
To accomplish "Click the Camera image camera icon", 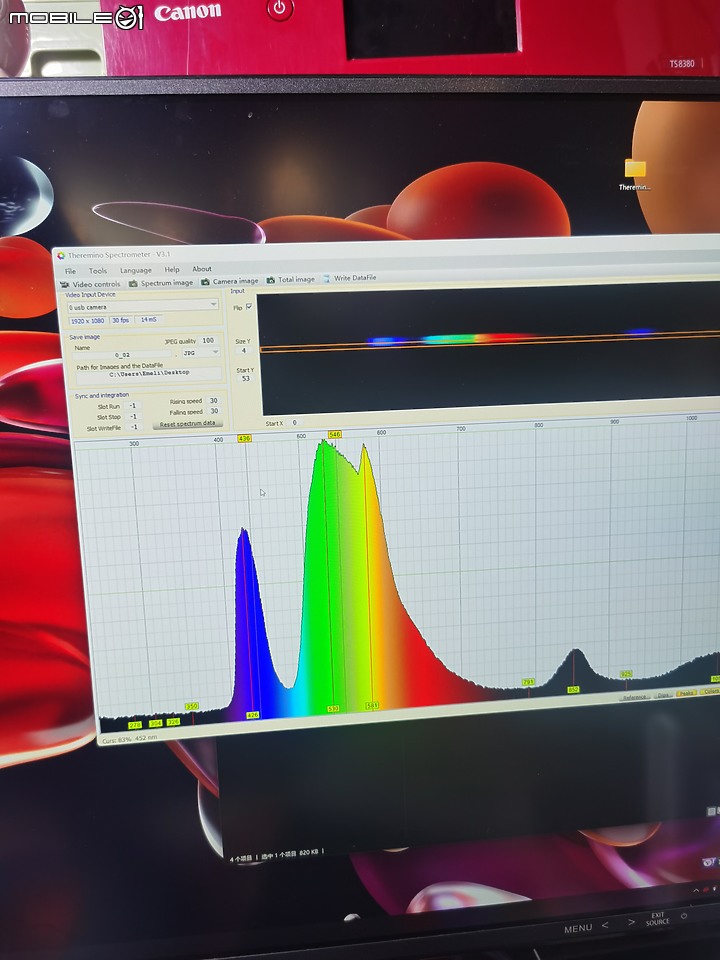I will coord(205,282).
